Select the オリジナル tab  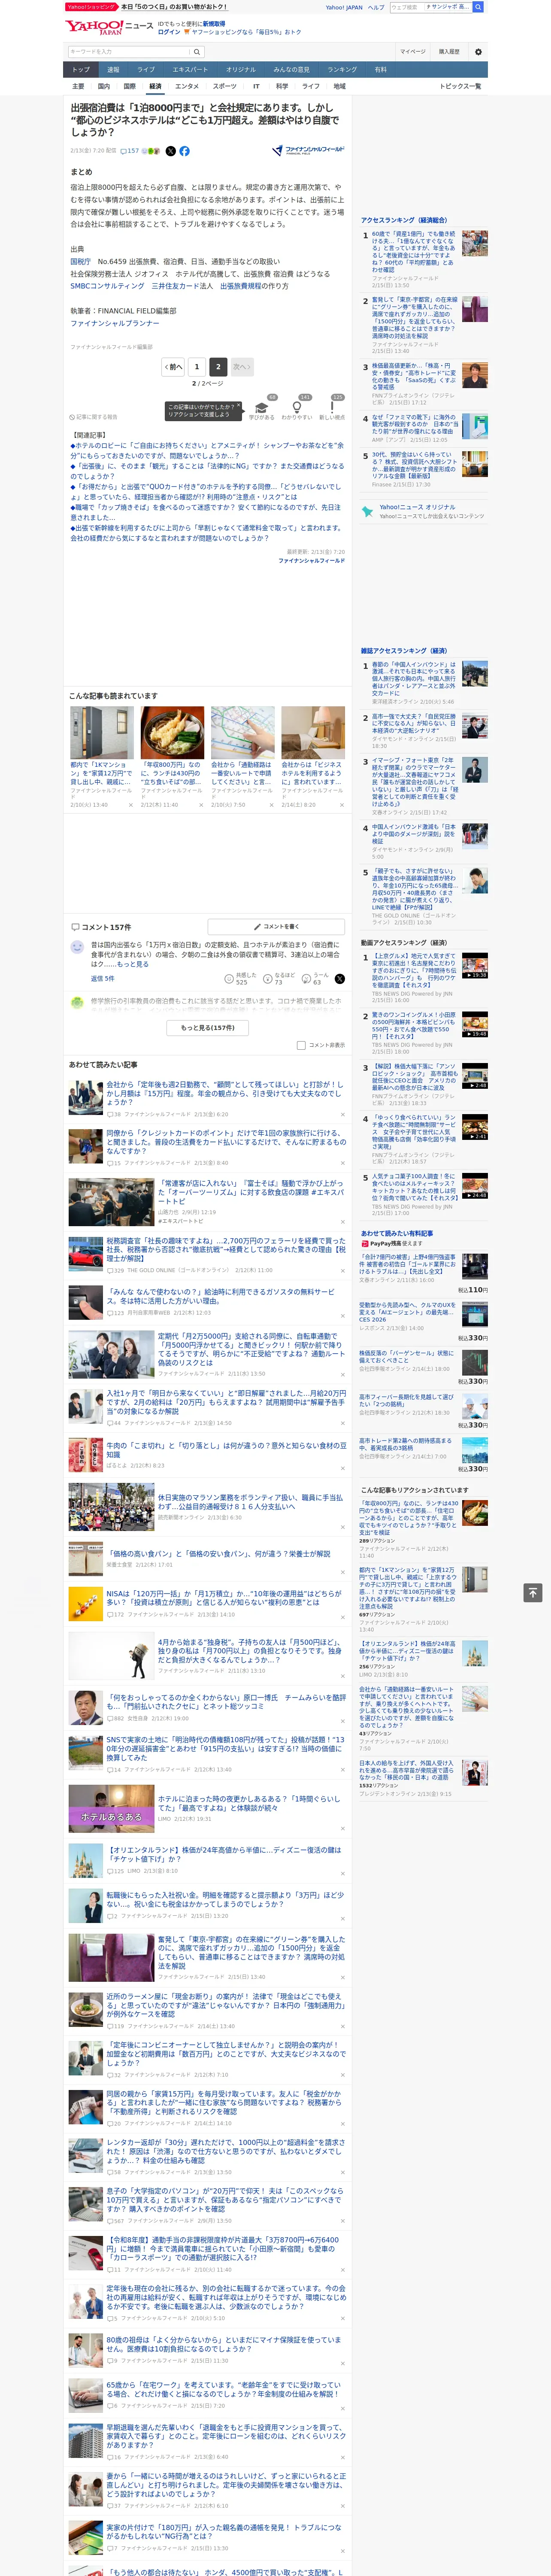pos(241,70)
